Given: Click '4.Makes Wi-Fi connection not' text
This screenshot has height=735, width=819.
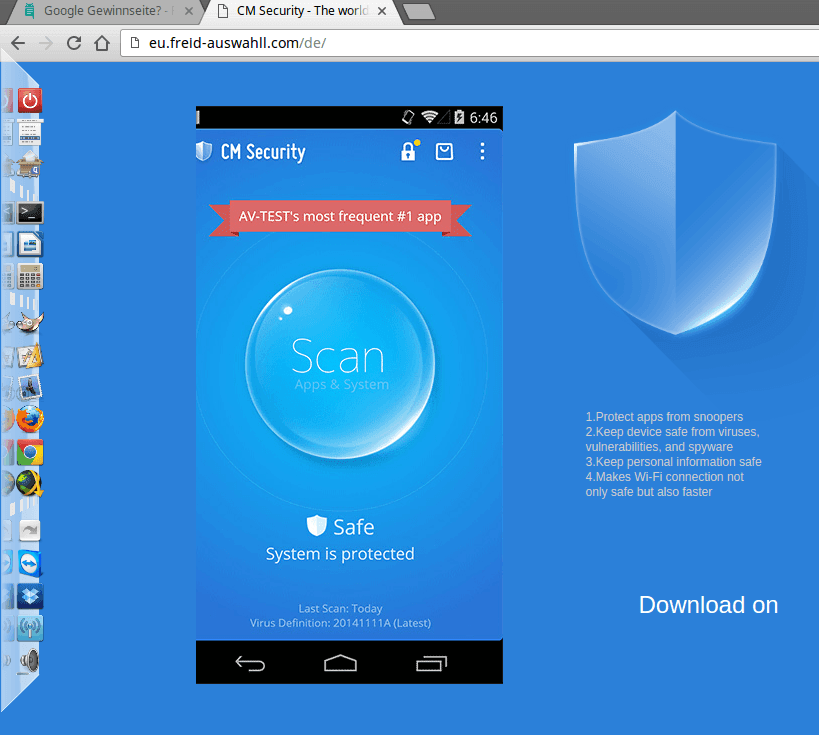Looking at the screenshot, I should pos(664,477).
